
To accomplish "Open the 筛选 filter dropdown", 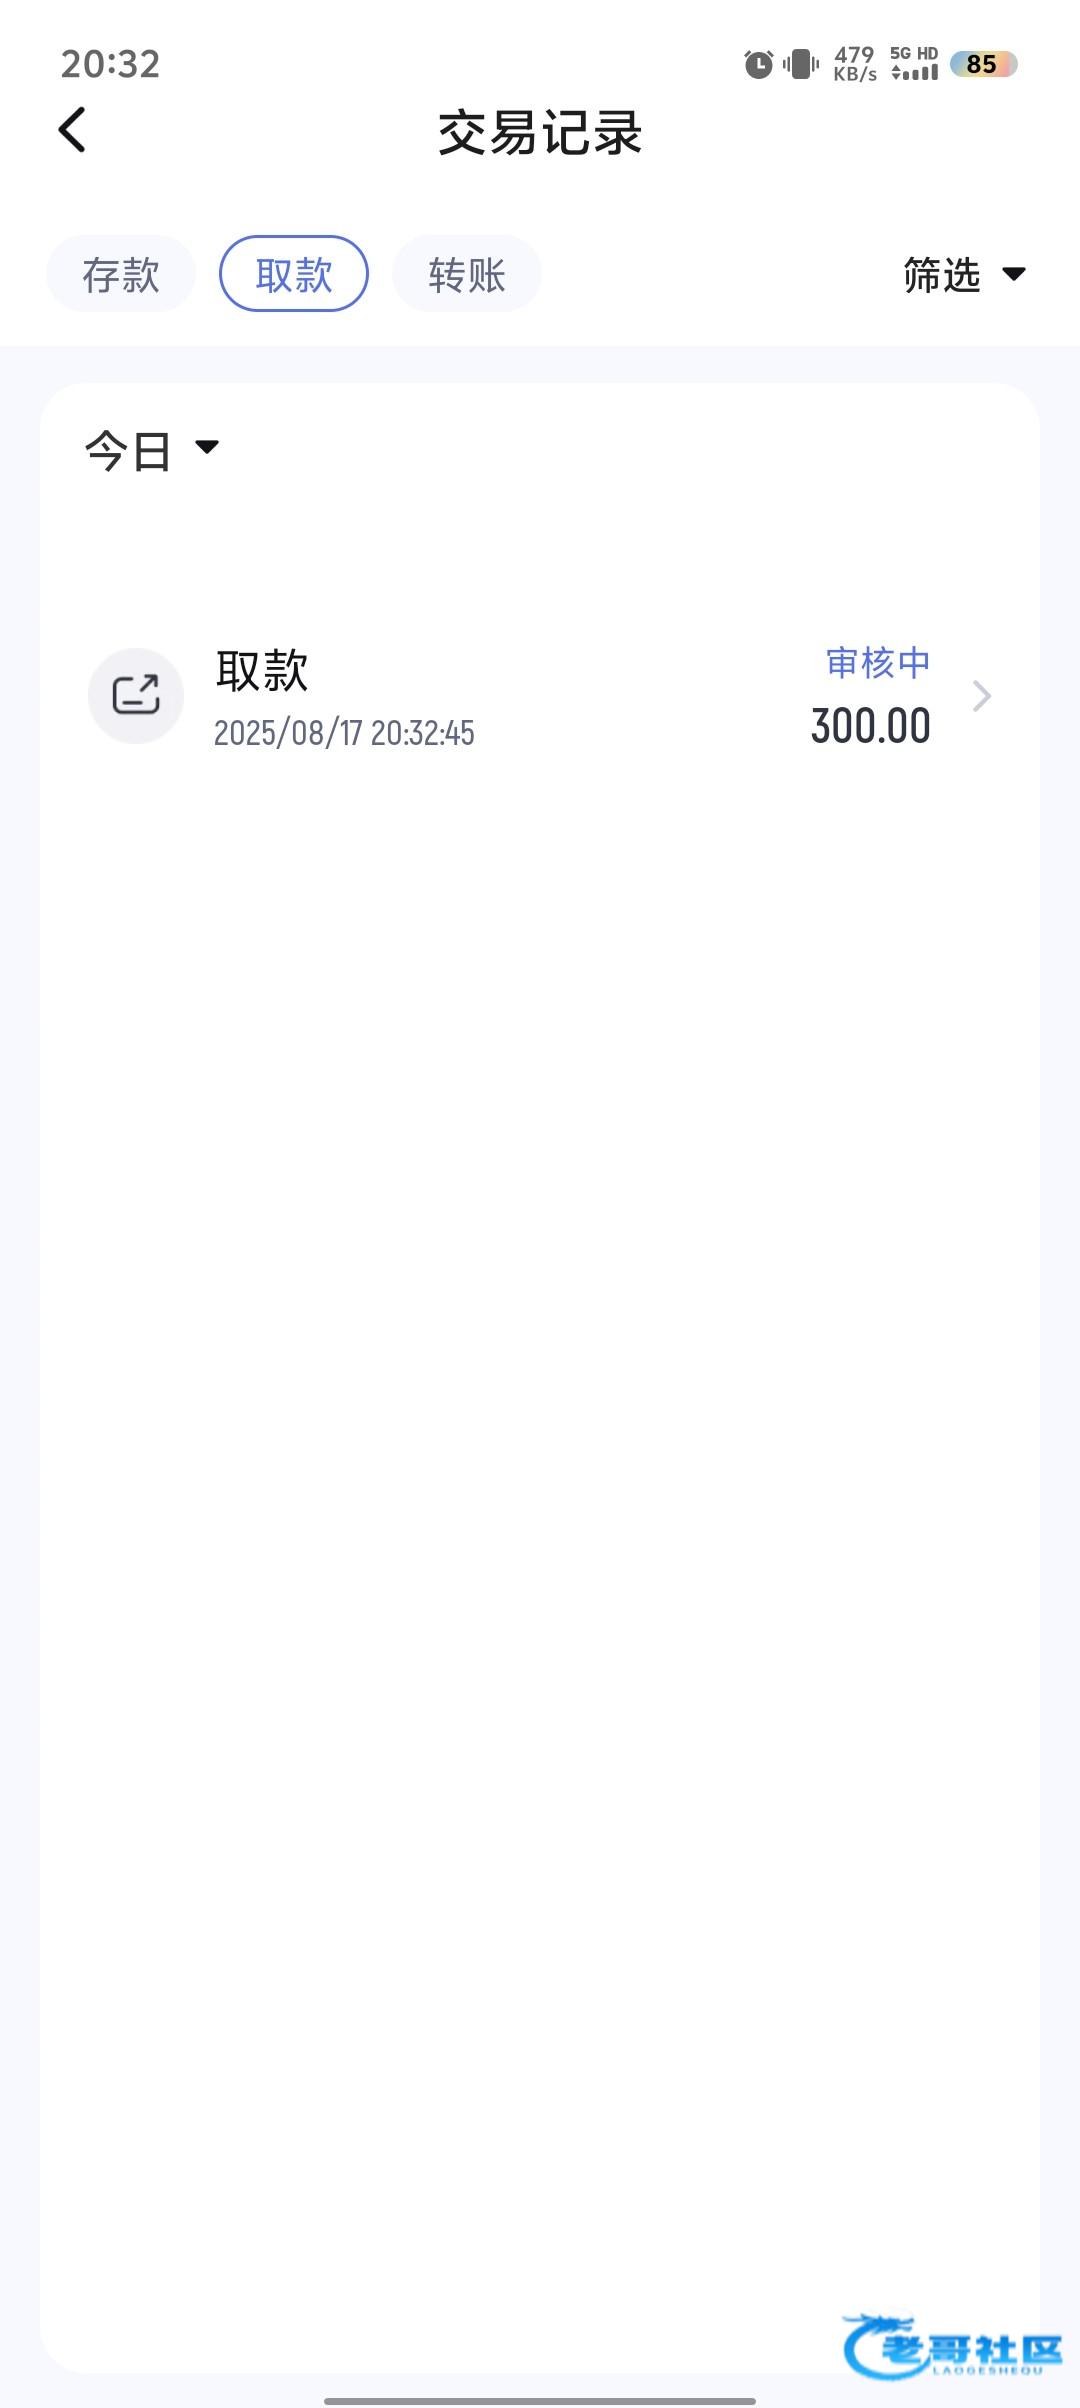I will 964,275.
